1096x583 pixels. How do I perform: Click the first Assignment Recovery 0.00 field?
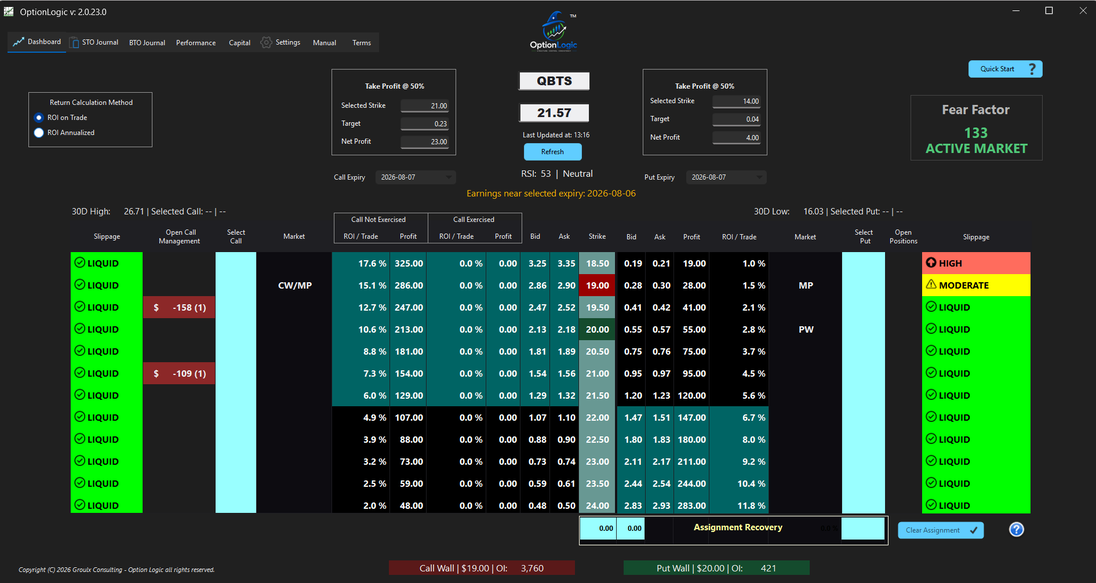pos(599,528)
